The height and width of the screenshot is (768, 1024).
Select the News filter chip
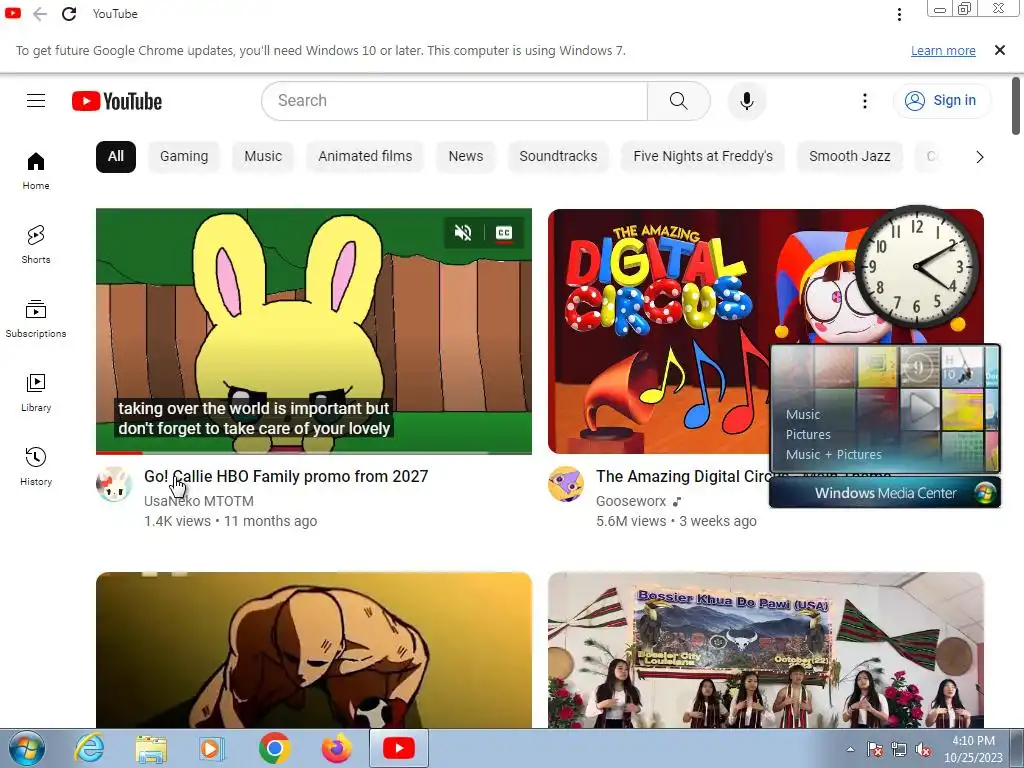click(x=466, y=157)
